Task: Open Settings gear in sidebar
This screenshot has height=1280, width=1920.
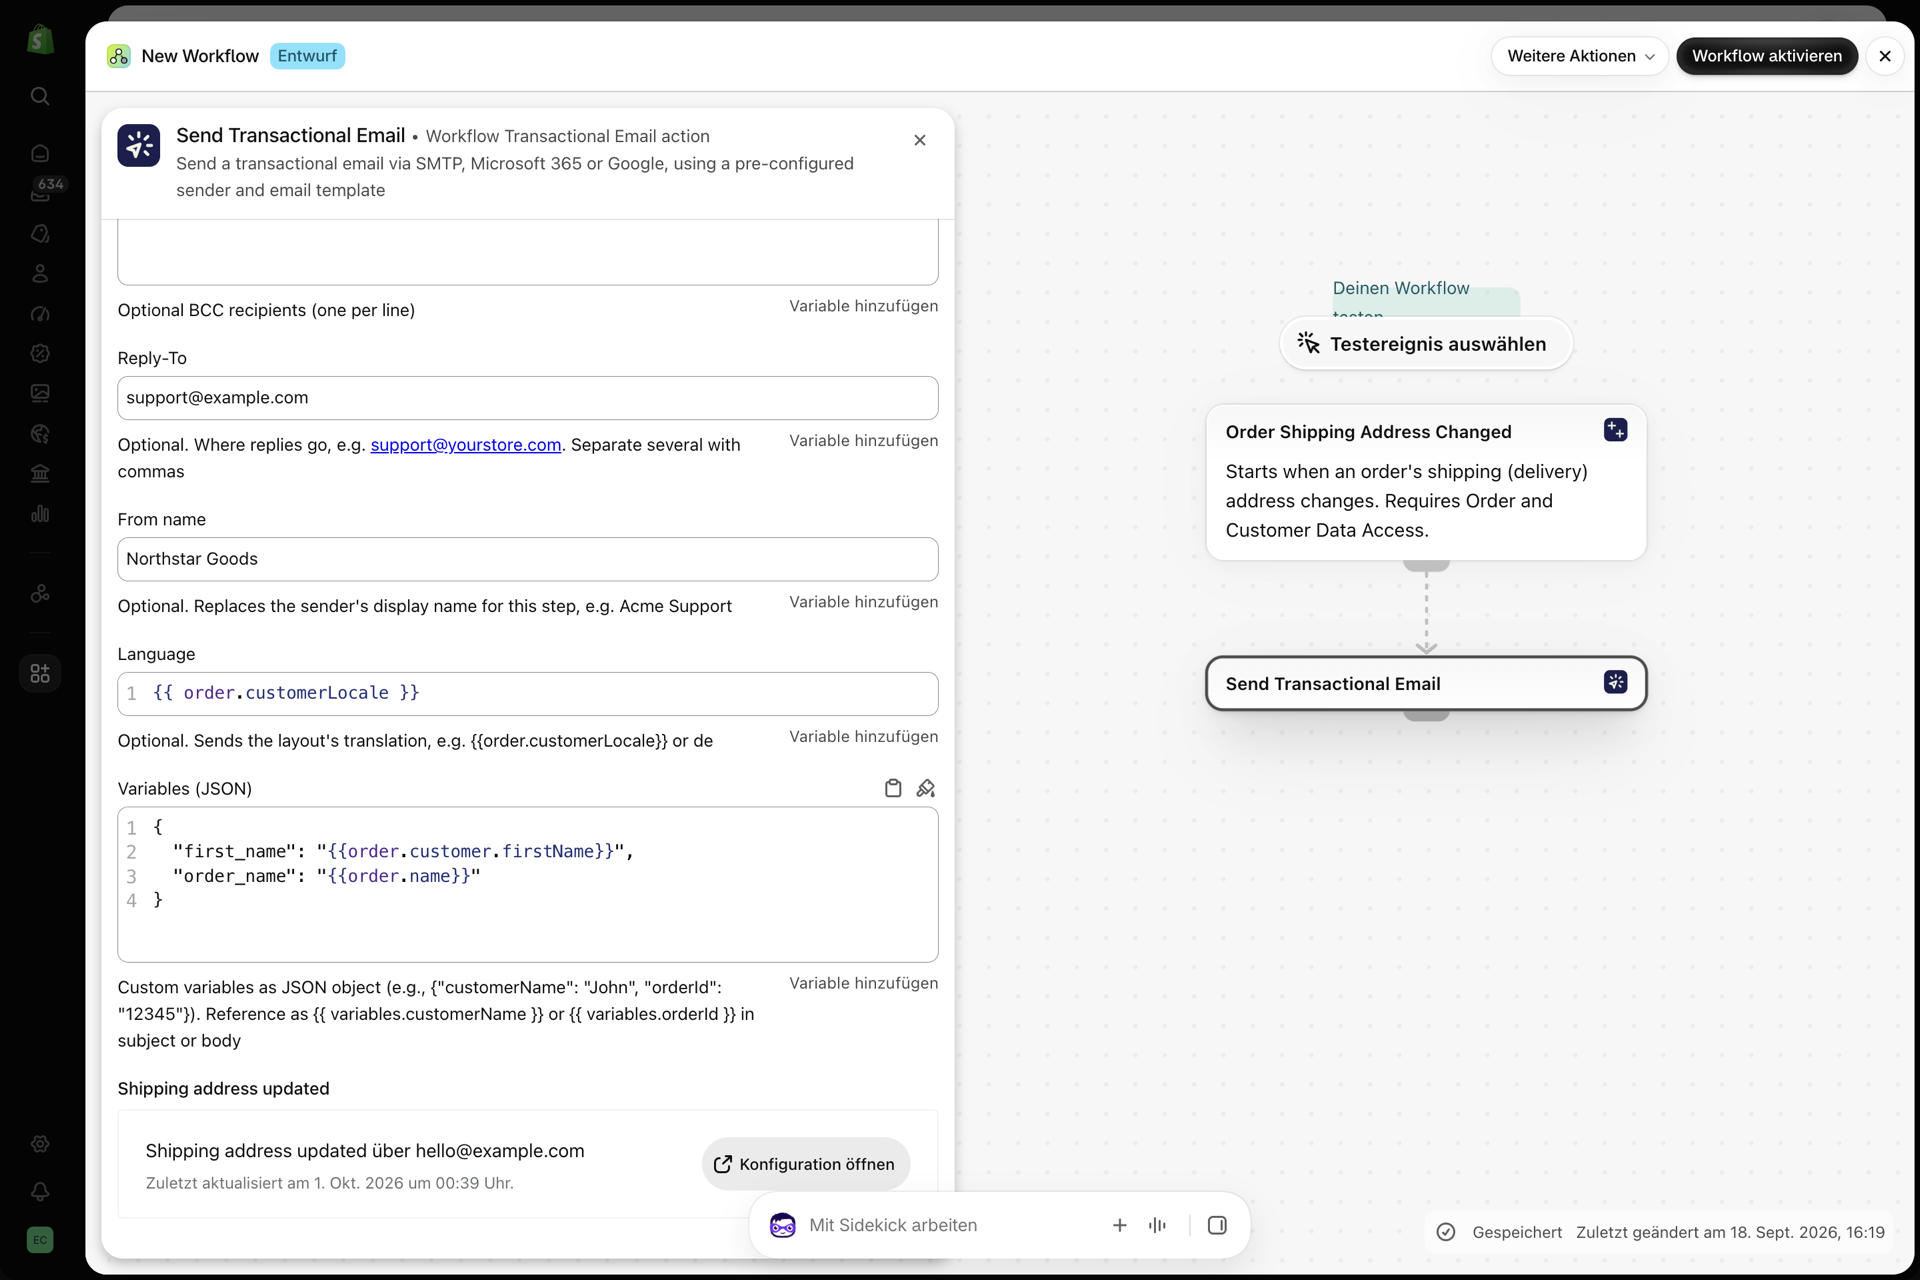Action: tap(40, 1143)
